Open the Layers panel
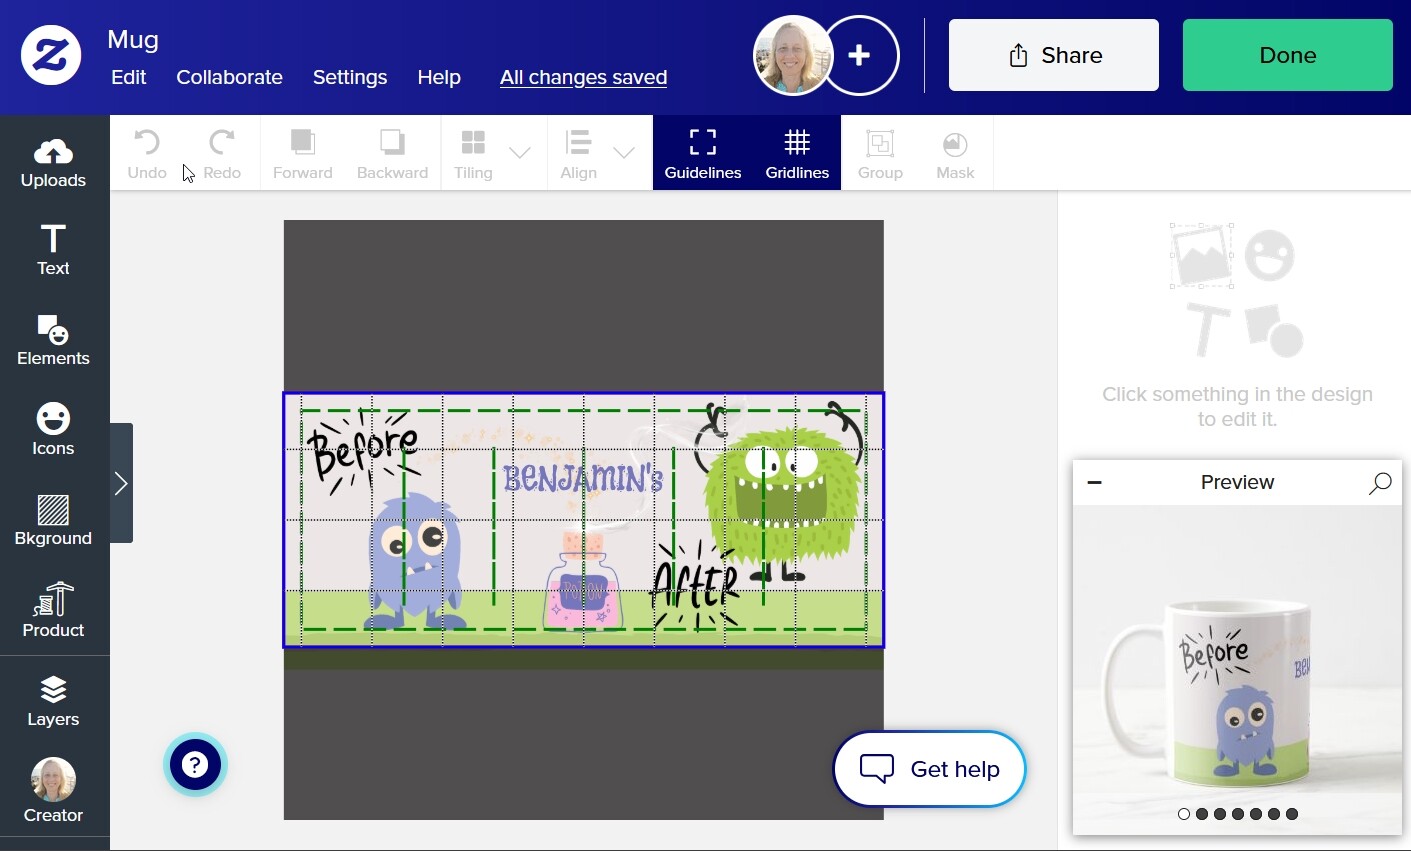 tap(54, 700)
